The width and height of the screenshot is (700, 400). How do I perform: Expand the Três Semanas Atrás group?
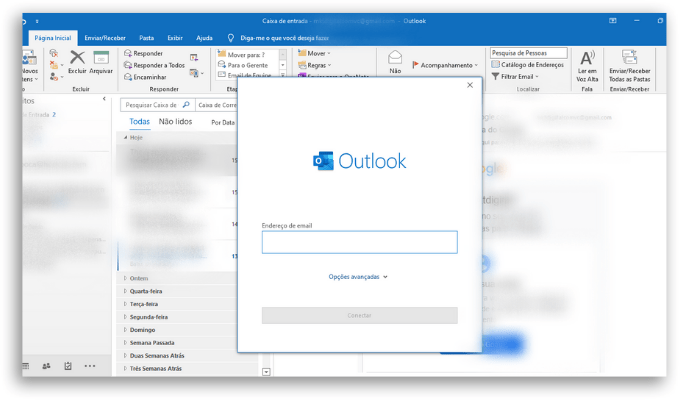[x=125, y=369]
